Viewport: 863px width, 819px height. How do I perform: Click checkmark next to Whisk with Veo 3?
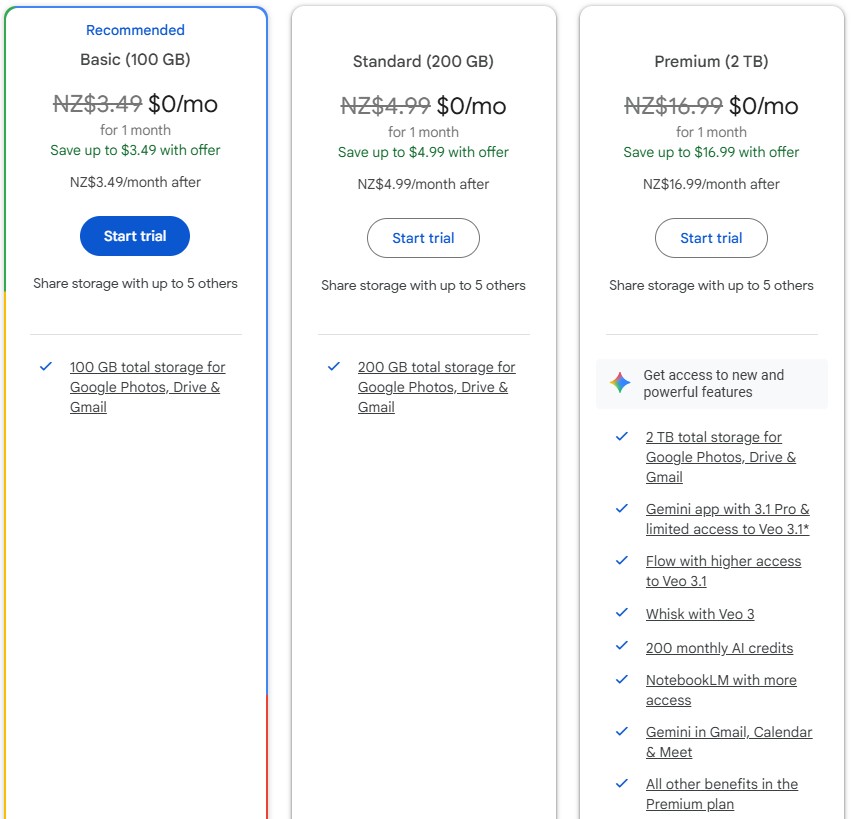pyautogui.click(x=622, y=614)
